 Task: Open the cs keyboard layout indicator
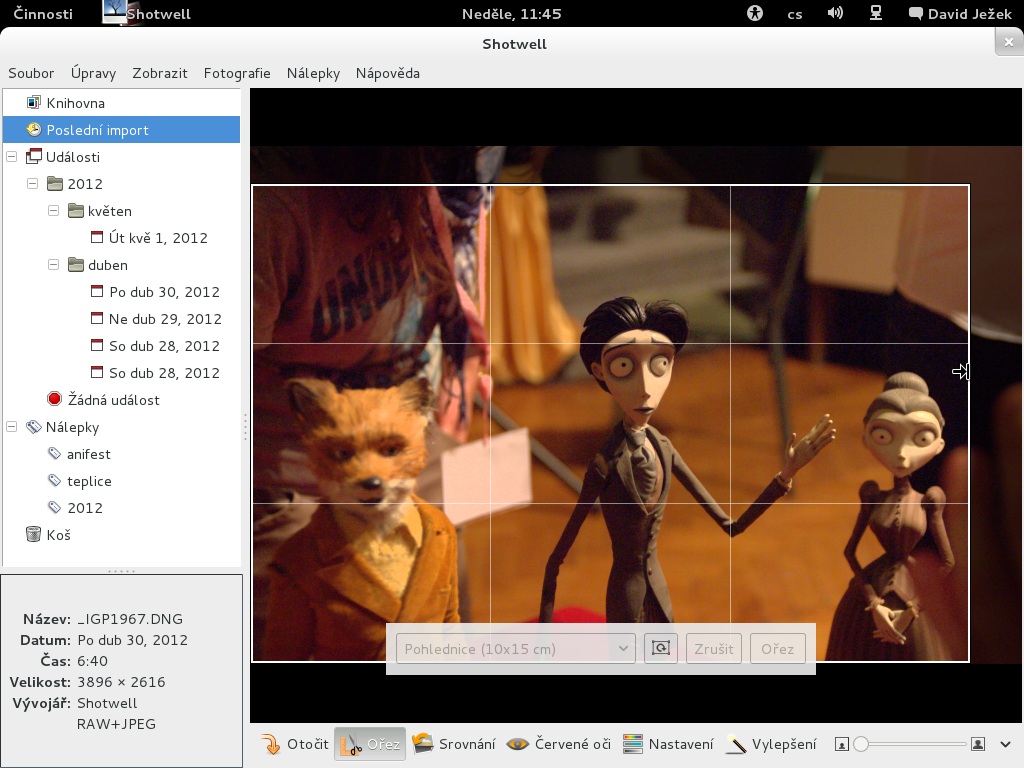click(x=795, y=14)
